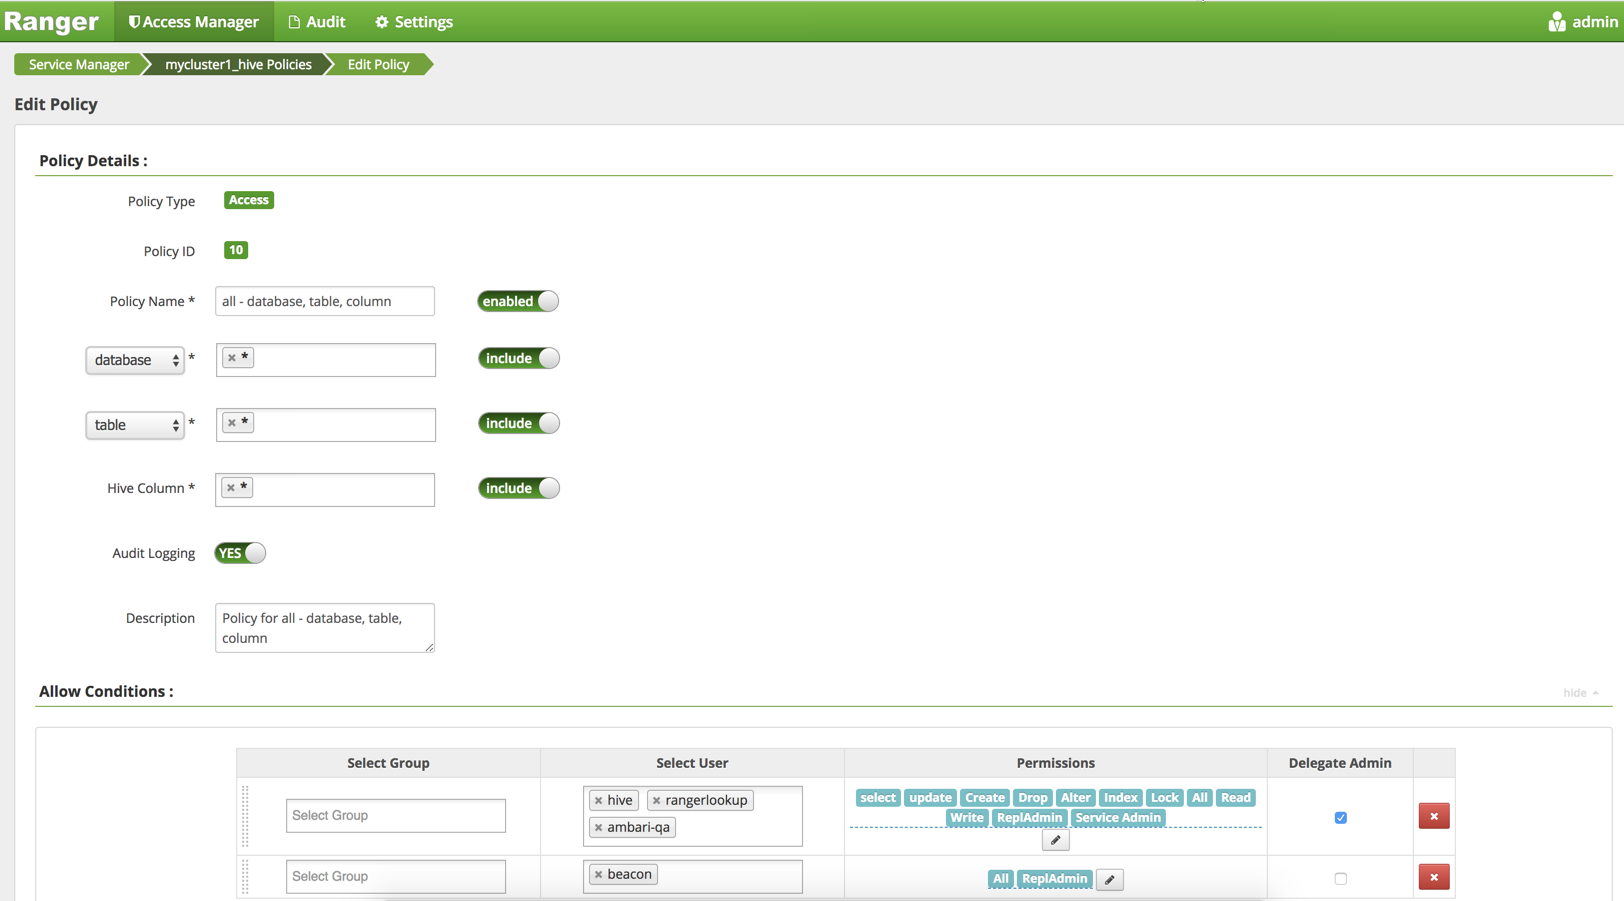
Task: Click the Index permission tag
Action: [x=1120, y=797]
